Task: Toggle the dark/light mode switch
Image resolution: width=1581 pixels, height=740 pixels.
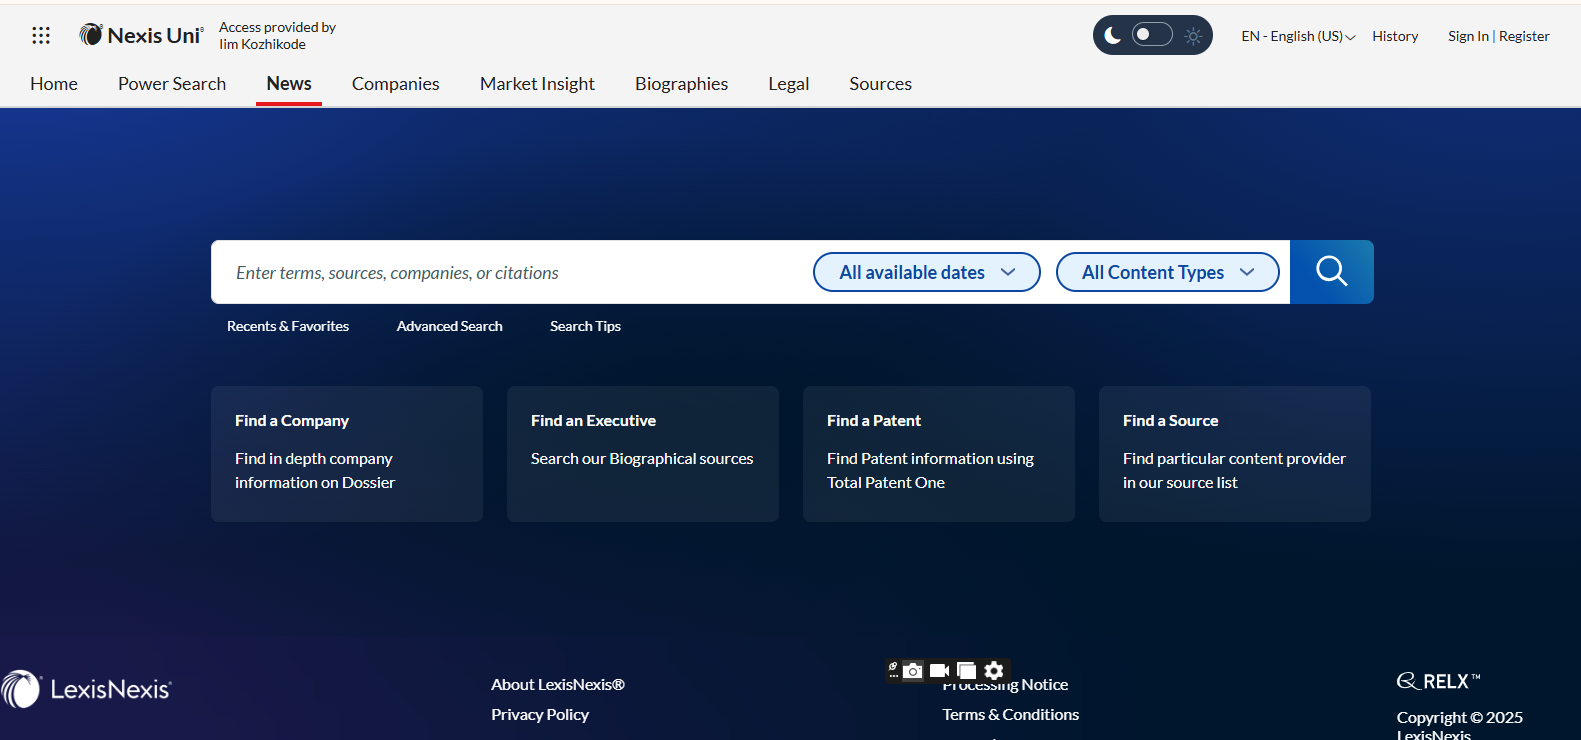Action: (1152, 35)
